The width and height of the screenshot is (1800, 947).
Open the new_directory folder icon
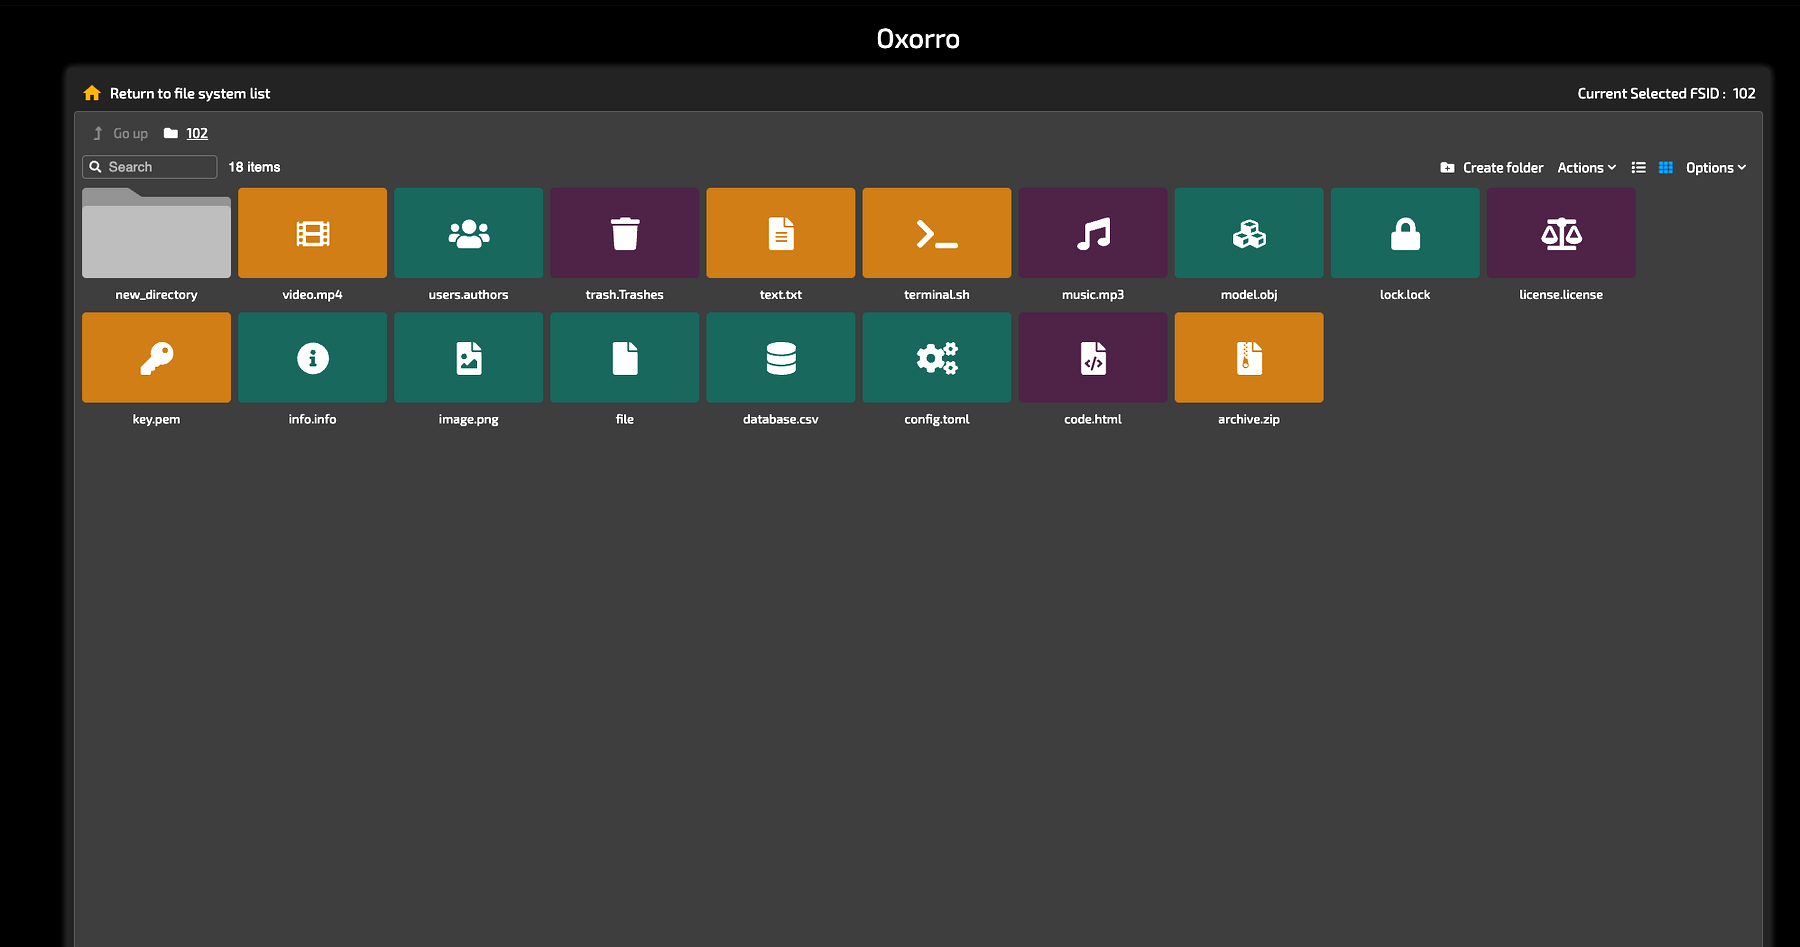[156, 233]
